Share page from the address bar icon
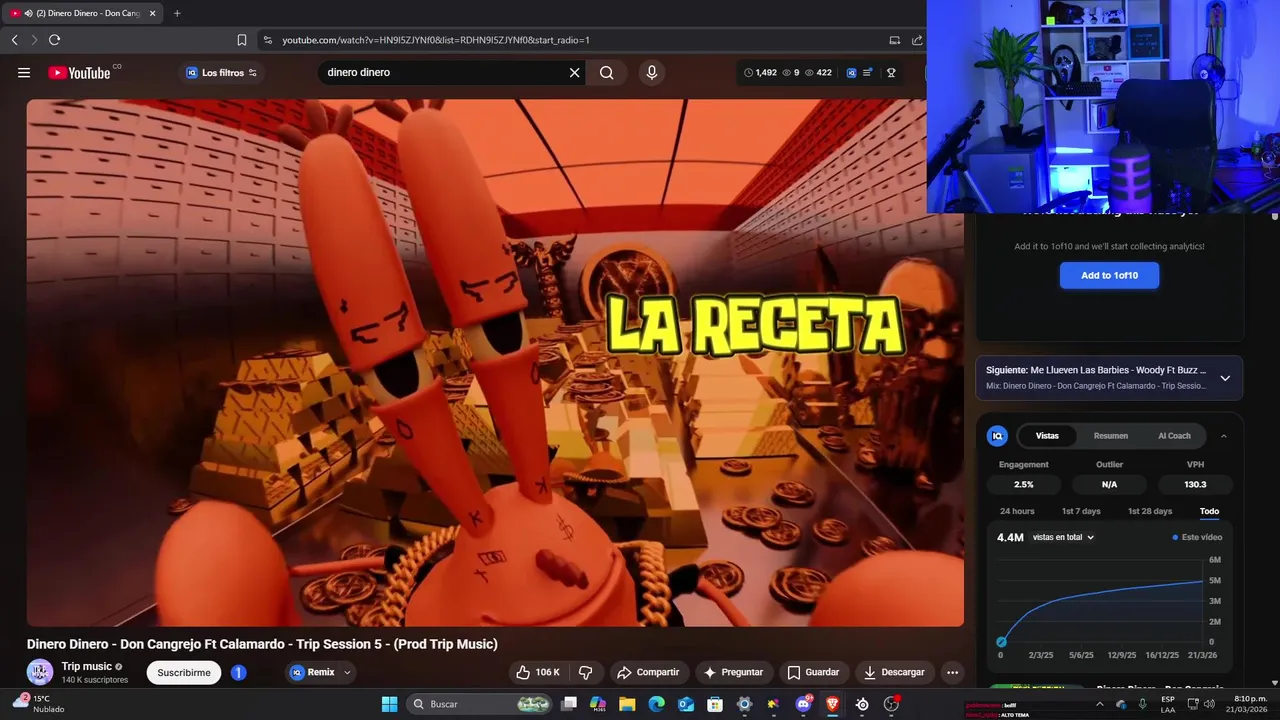 click(x=917, y=40)
